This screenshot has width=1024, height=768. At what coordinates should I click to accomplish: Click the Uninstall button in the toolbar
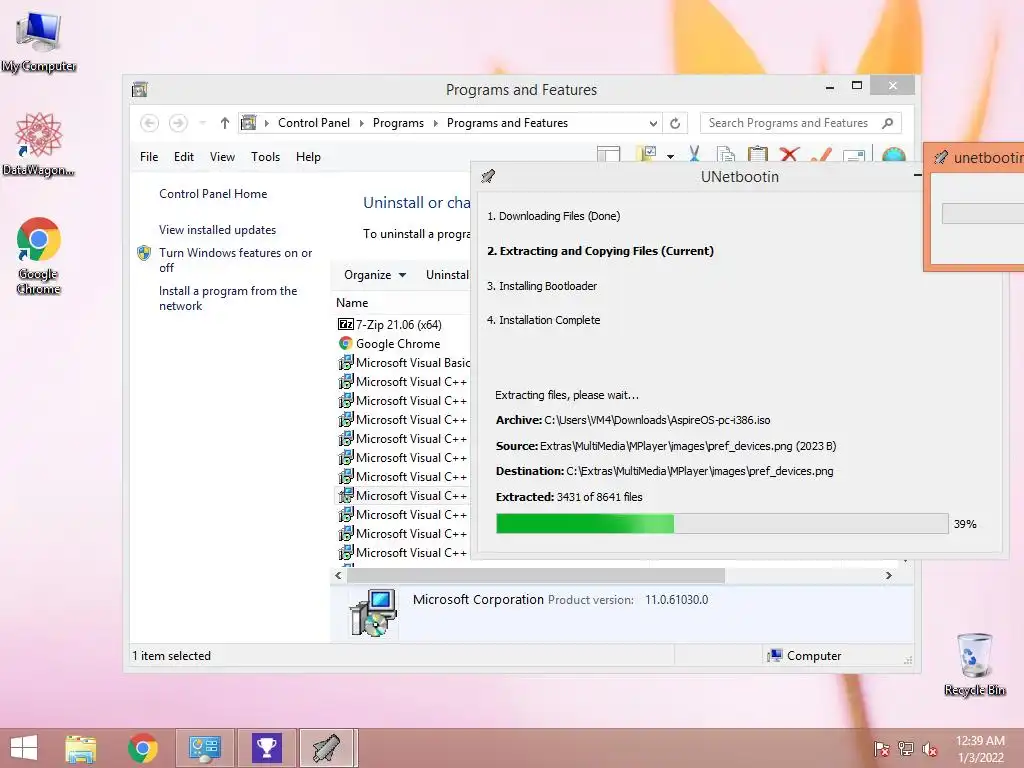point(447,275)
